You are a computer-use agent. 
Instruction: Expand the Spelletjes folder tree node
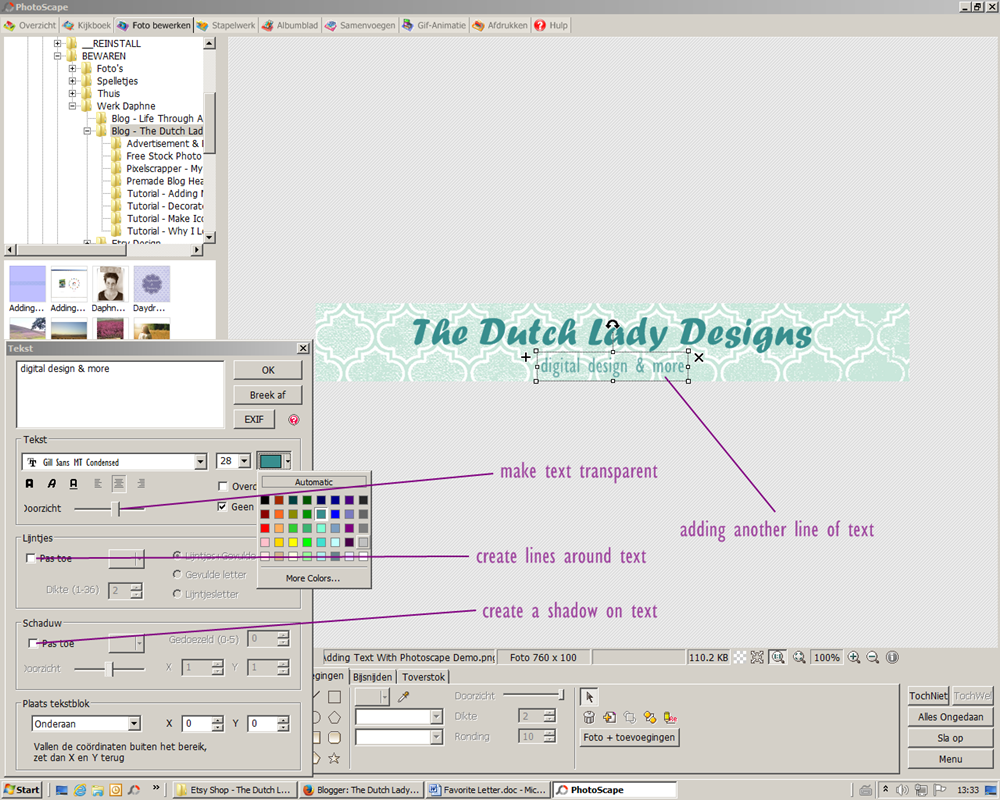[72, 81]
